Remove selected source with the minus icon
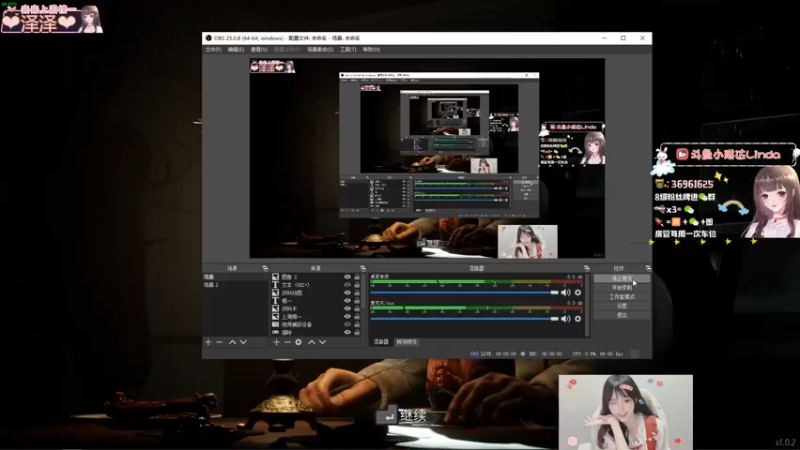 pyautogui.click(x=287, y=342)
